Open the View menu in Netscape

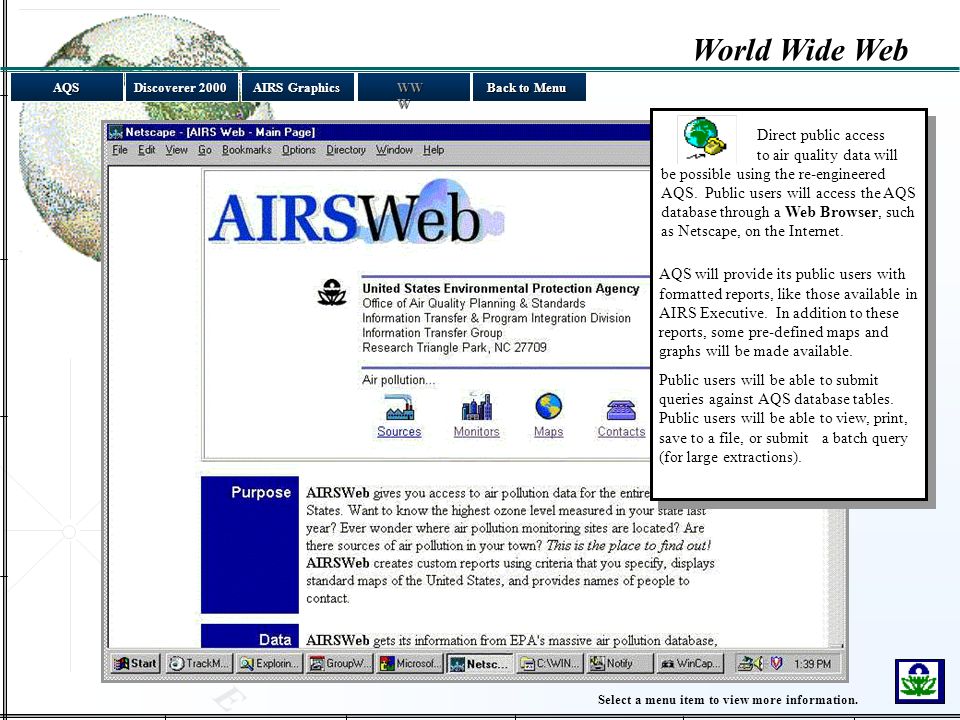(176, 150)
